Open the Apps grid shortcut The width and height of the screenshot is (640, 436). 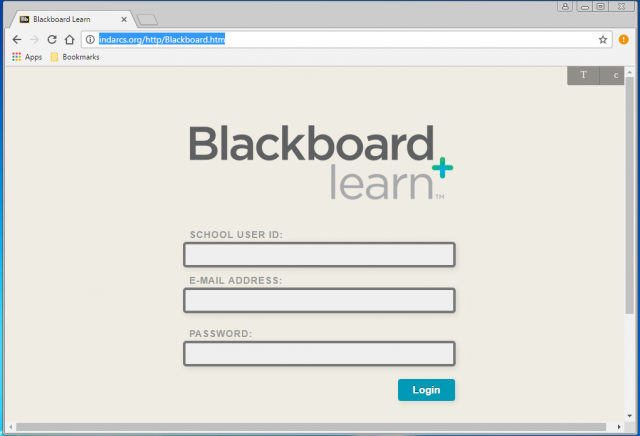pyautogui.click(x=27, y=57)
